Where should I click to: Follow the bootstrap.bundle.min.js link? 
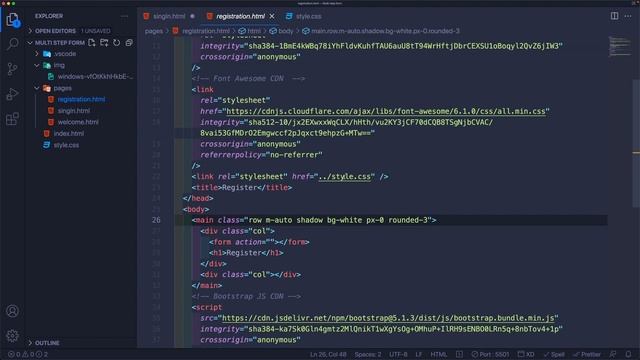click(x=388, y=318)
